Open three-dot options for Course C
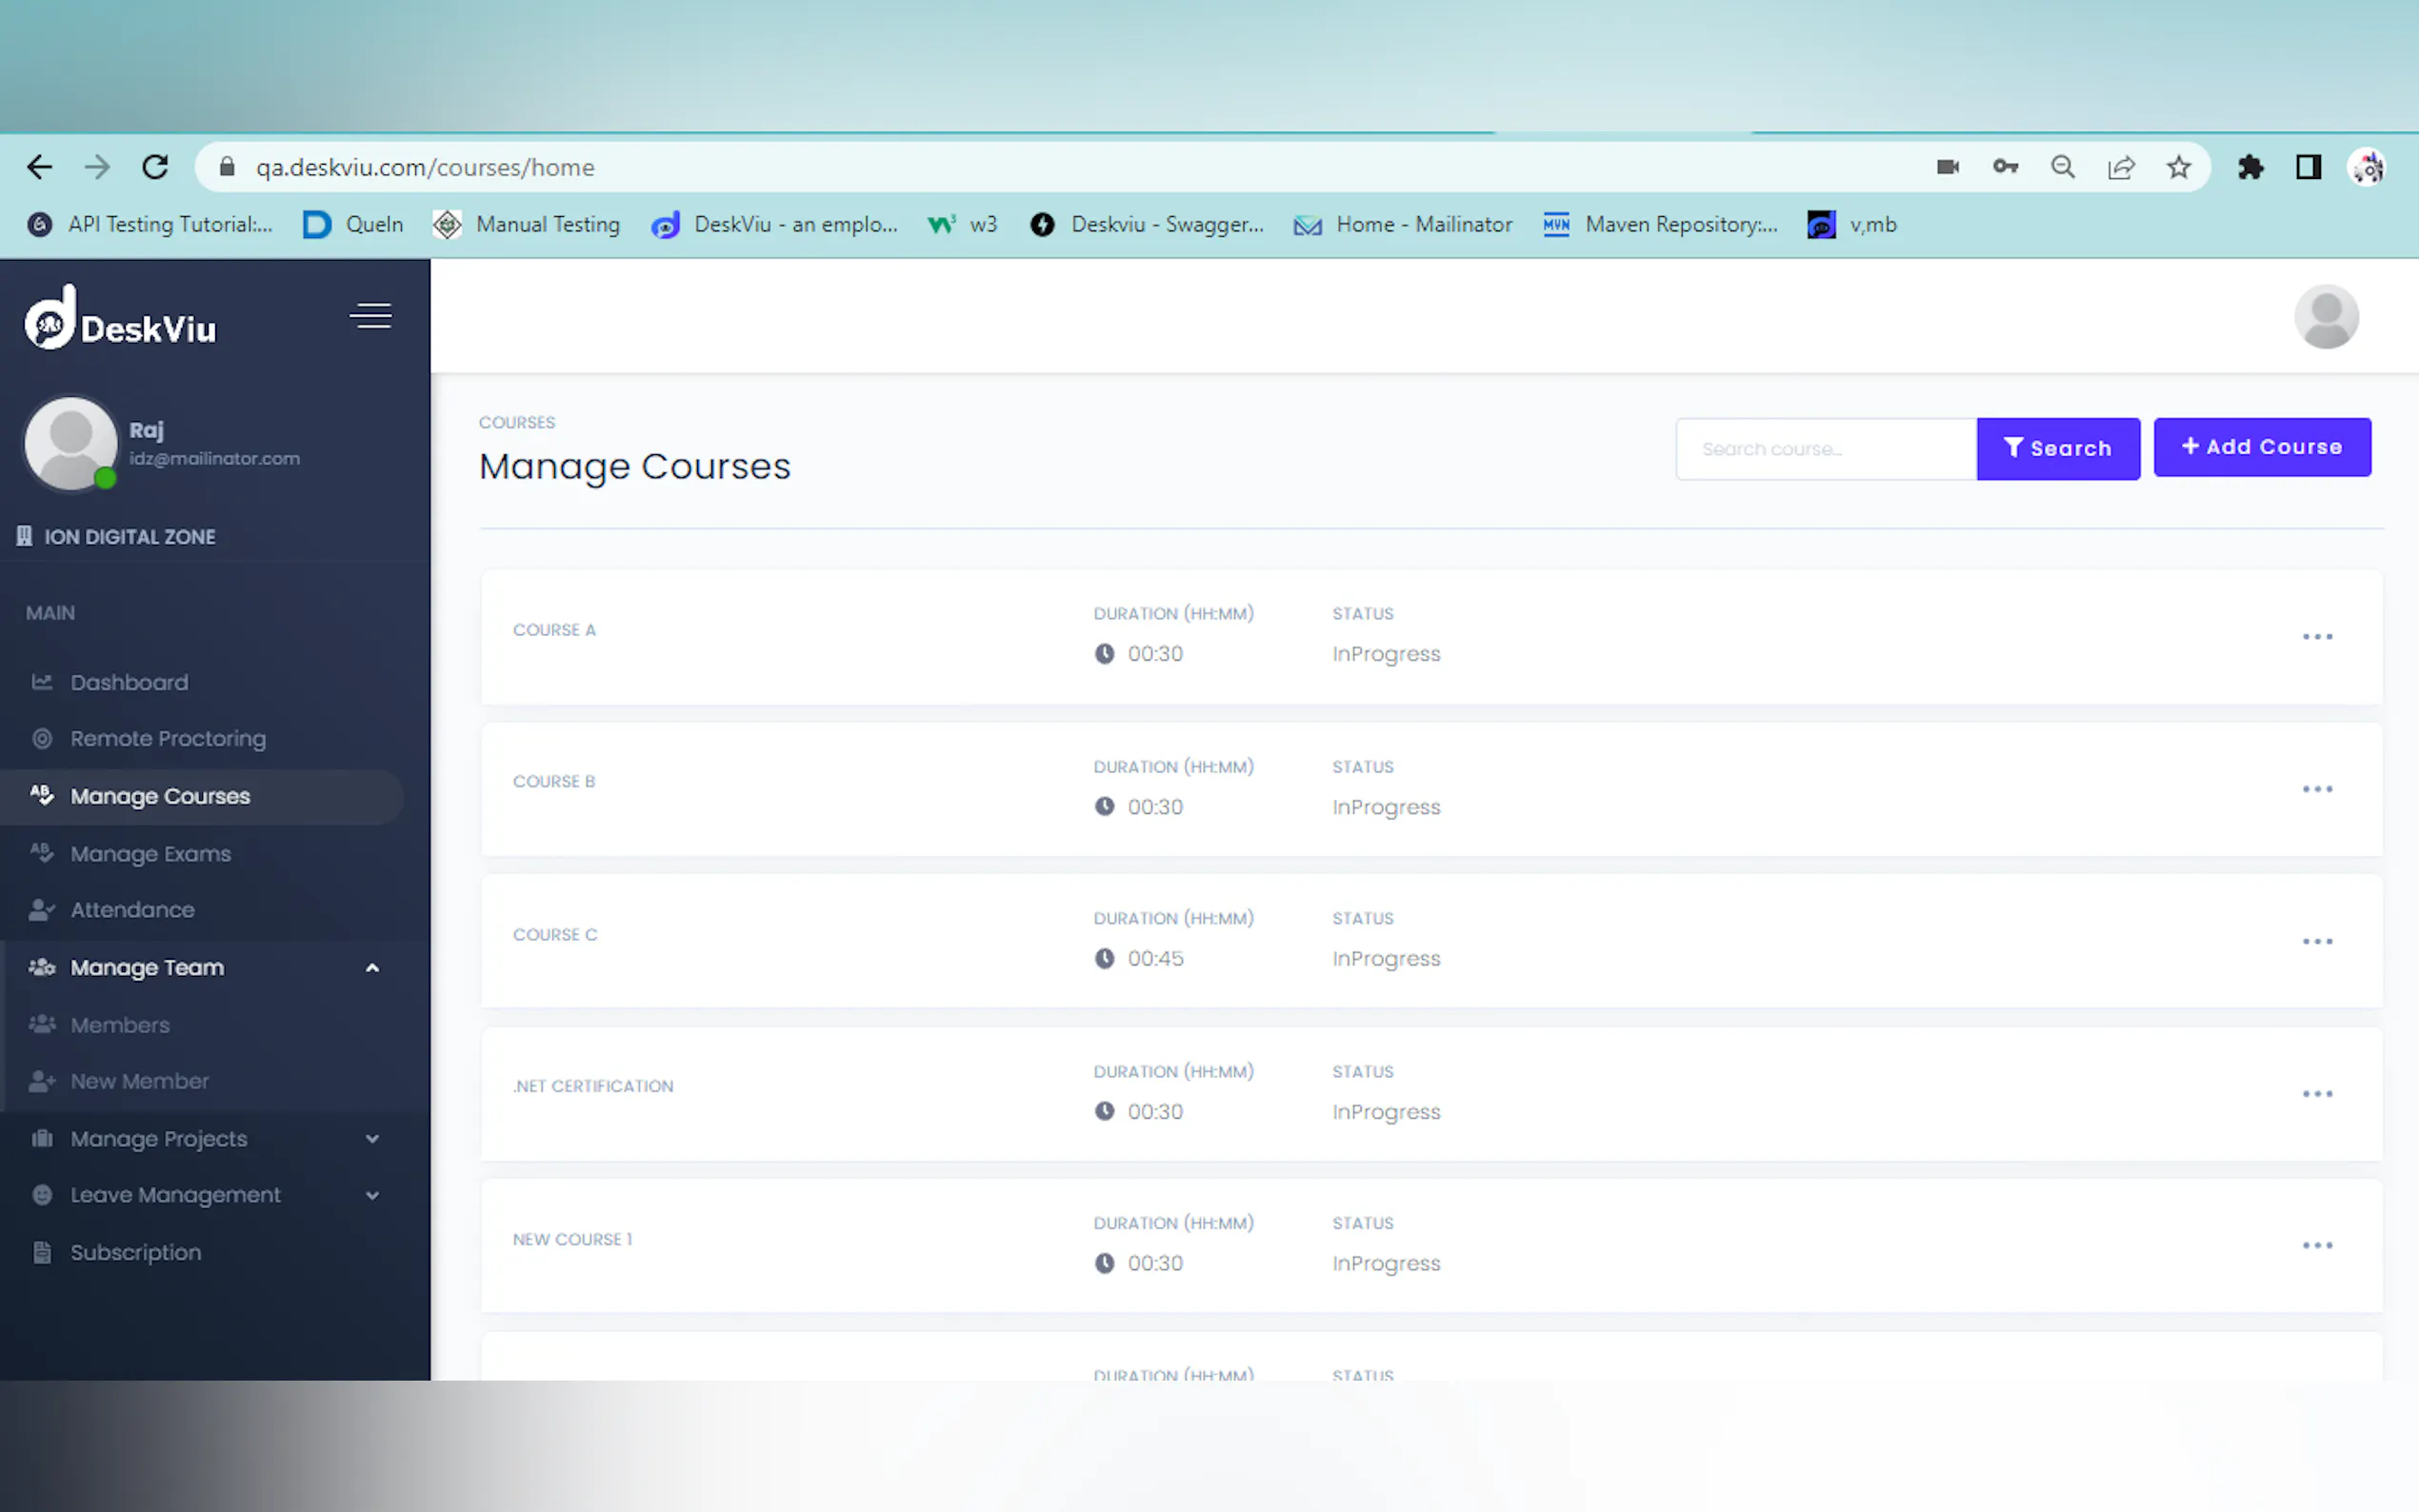This screenshot has width=2419, height=1512. (x=2316, y=942)
